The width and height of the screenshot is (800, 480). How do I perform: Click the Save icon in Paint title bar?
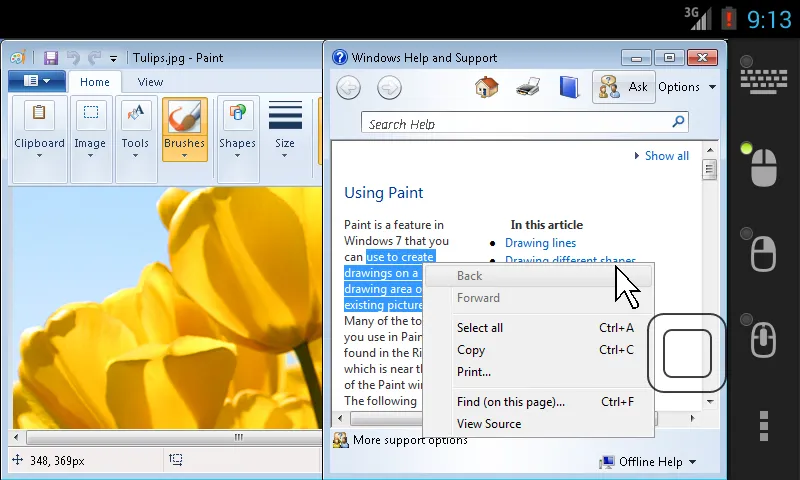pos(51,58)
